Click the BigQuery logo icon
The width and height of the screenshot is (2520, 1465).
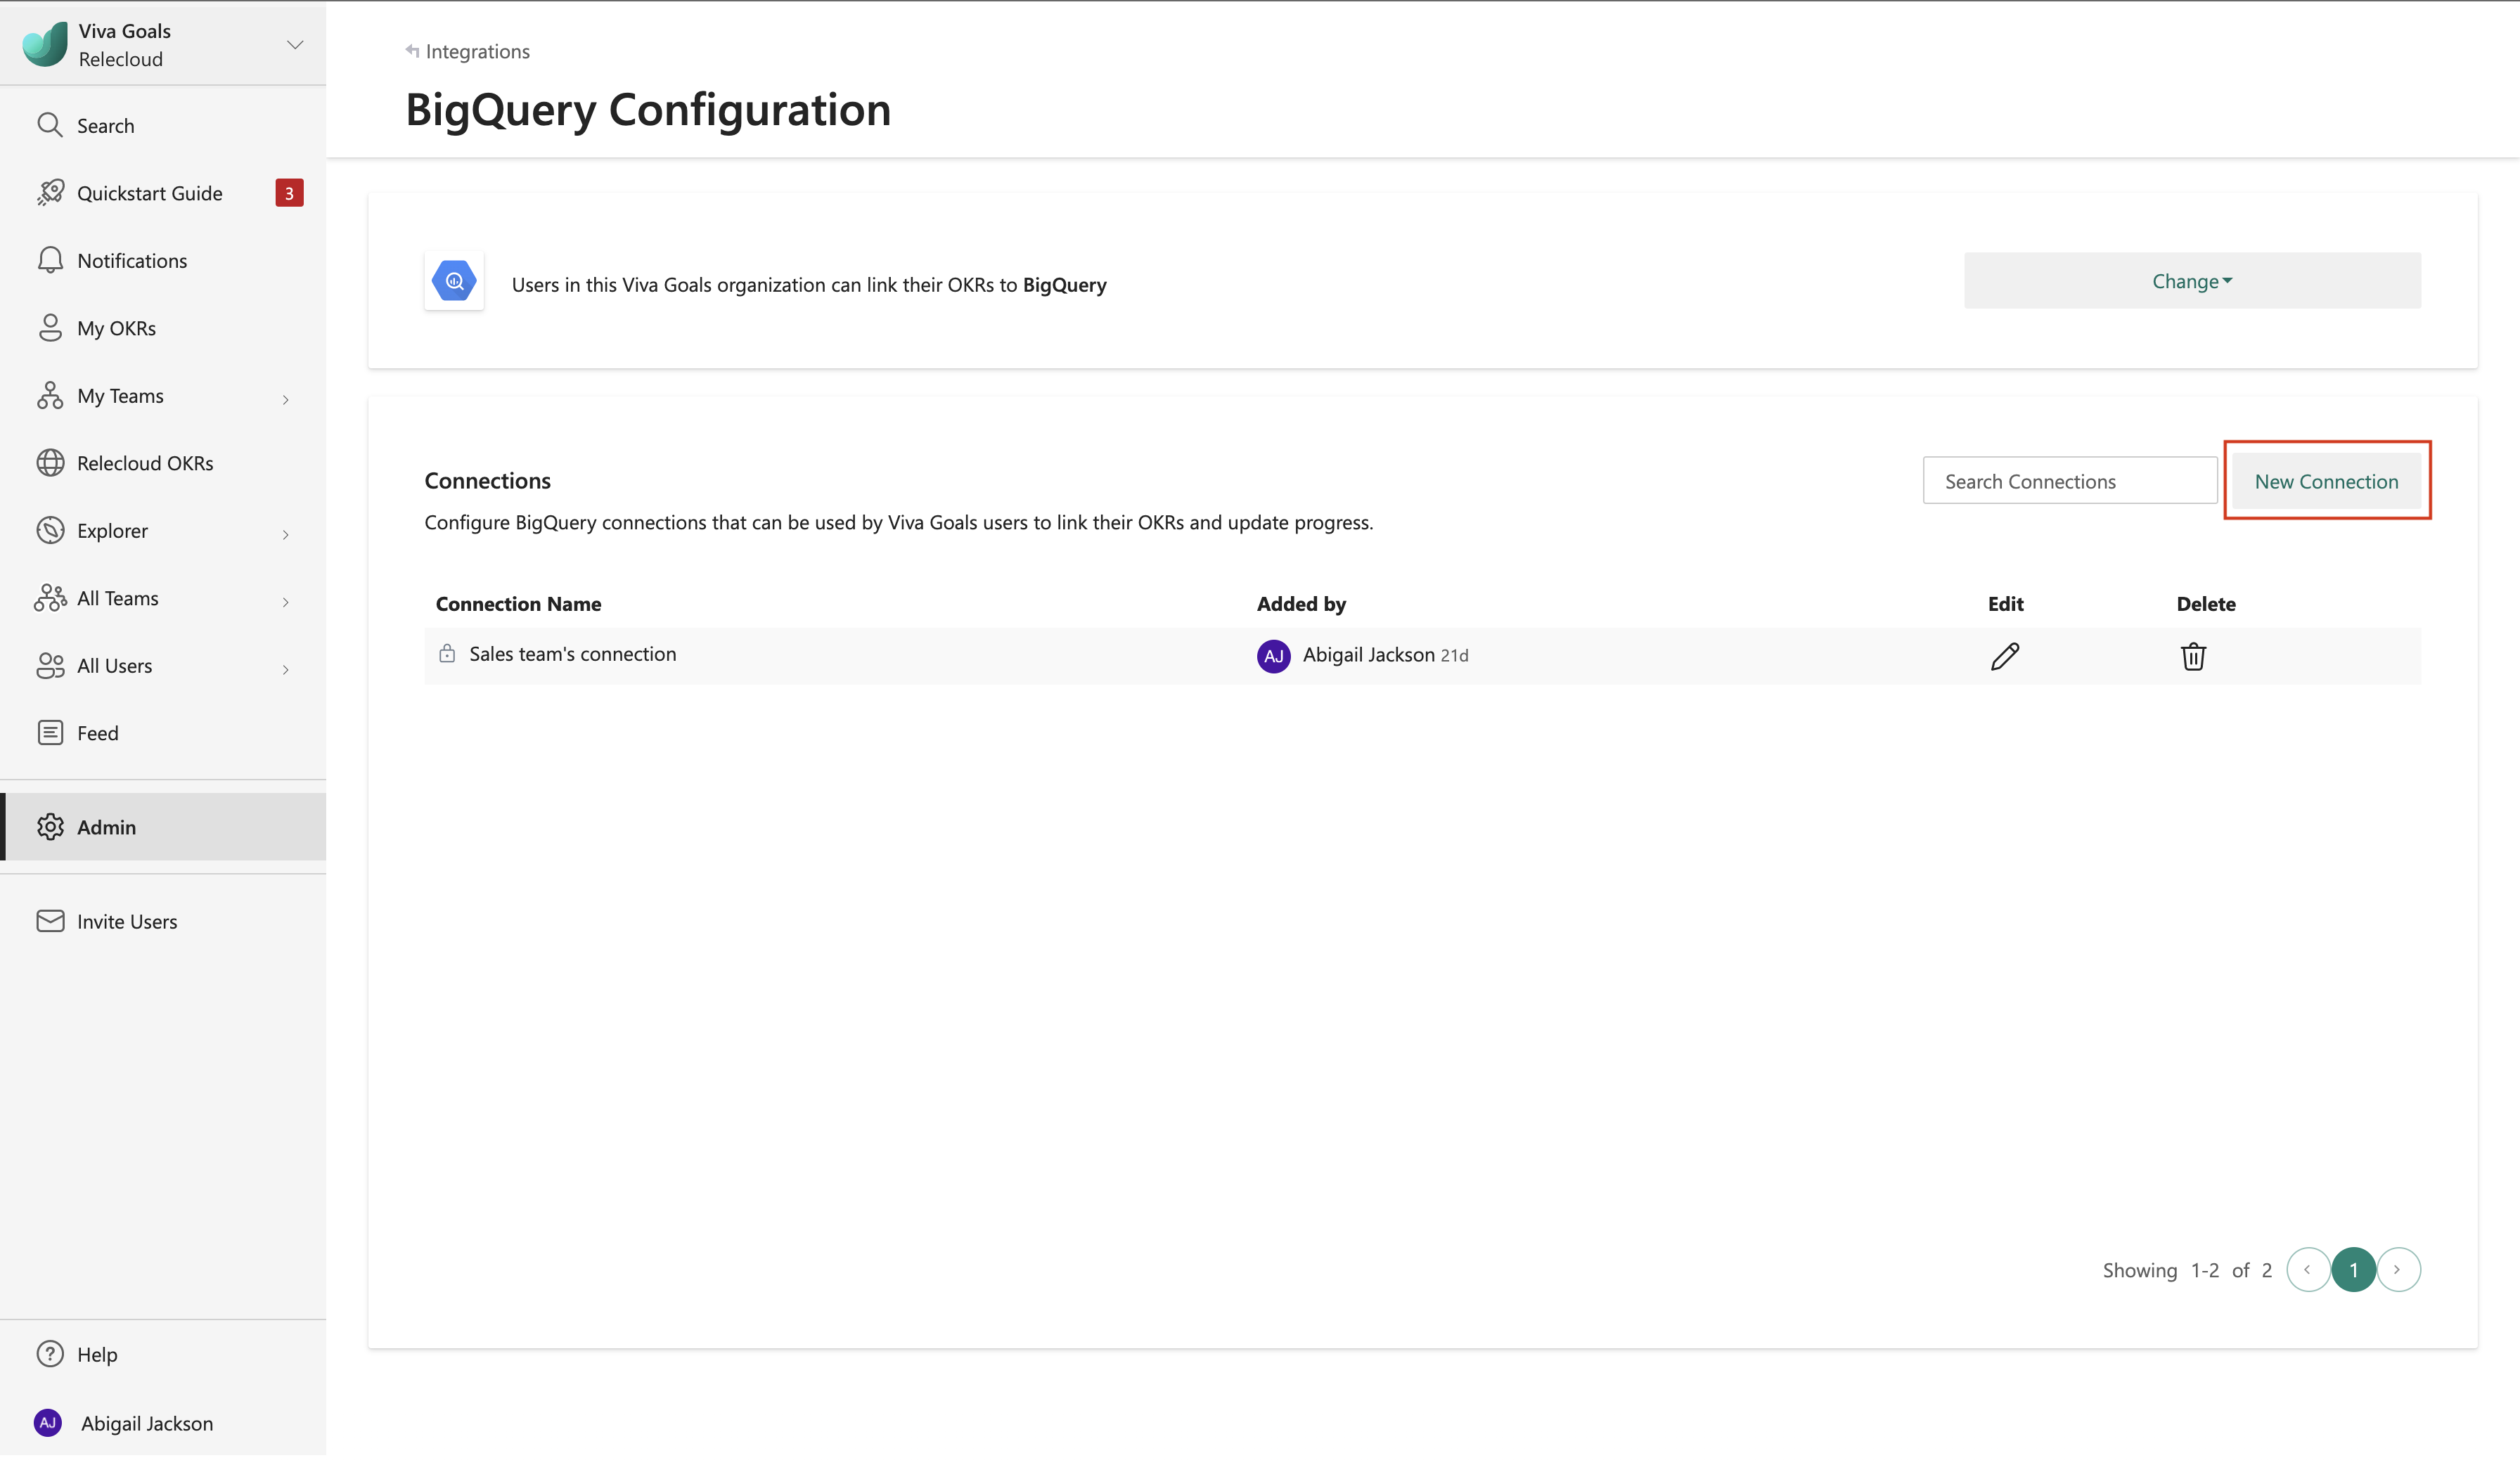tap(454, 281)
